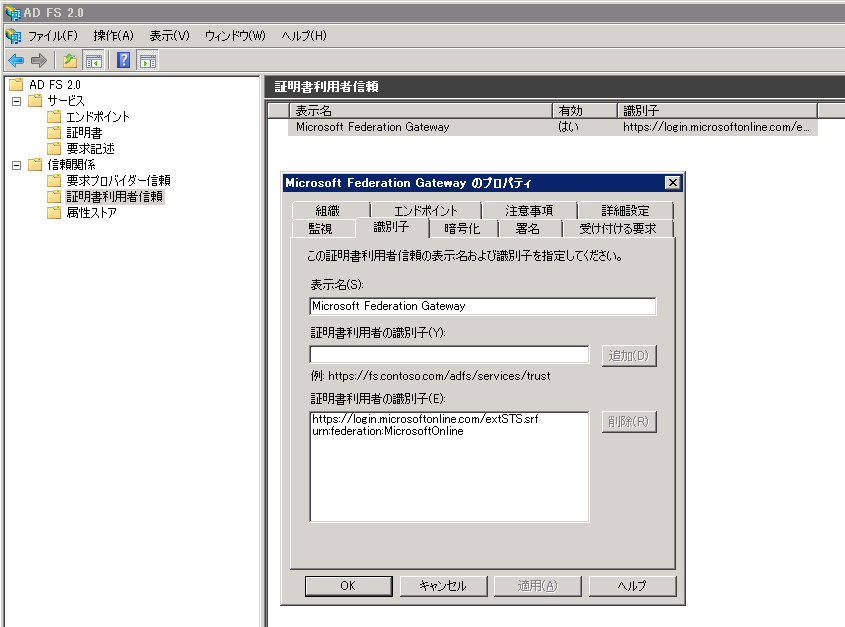Open the 操作(A) menu

tap(113, 36)
